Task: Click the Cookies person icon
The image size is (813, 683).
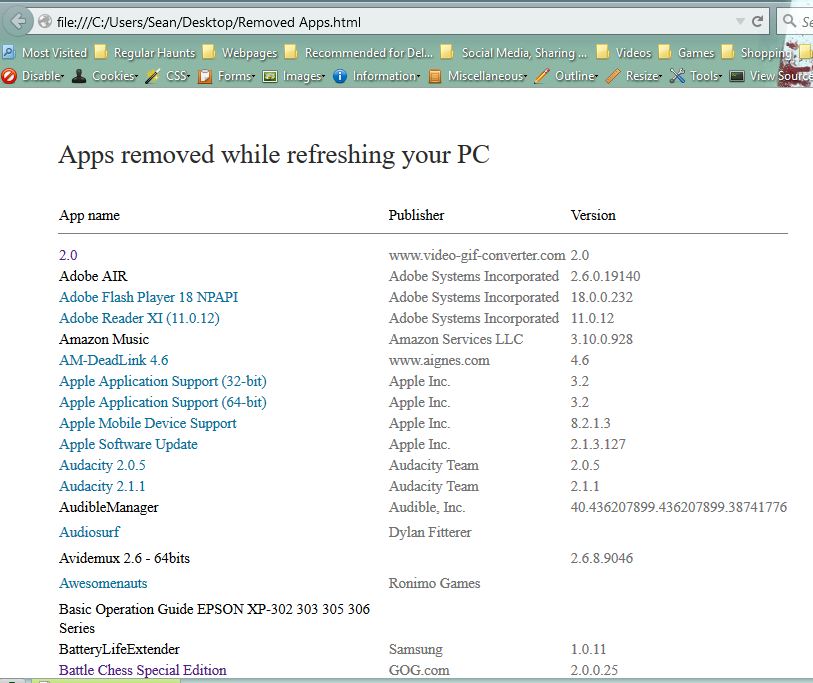Action: (x=79, y=76)
